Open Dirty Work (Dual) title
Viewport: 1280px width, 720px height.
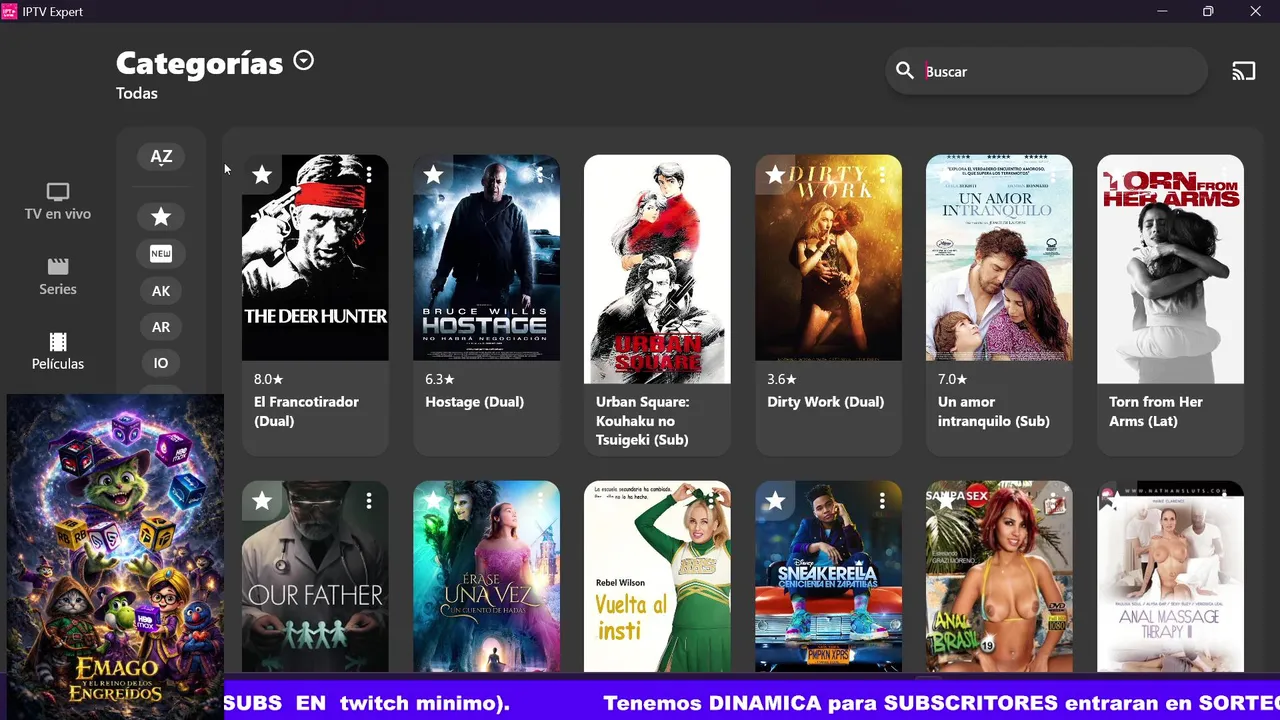[x=825, y=402]
